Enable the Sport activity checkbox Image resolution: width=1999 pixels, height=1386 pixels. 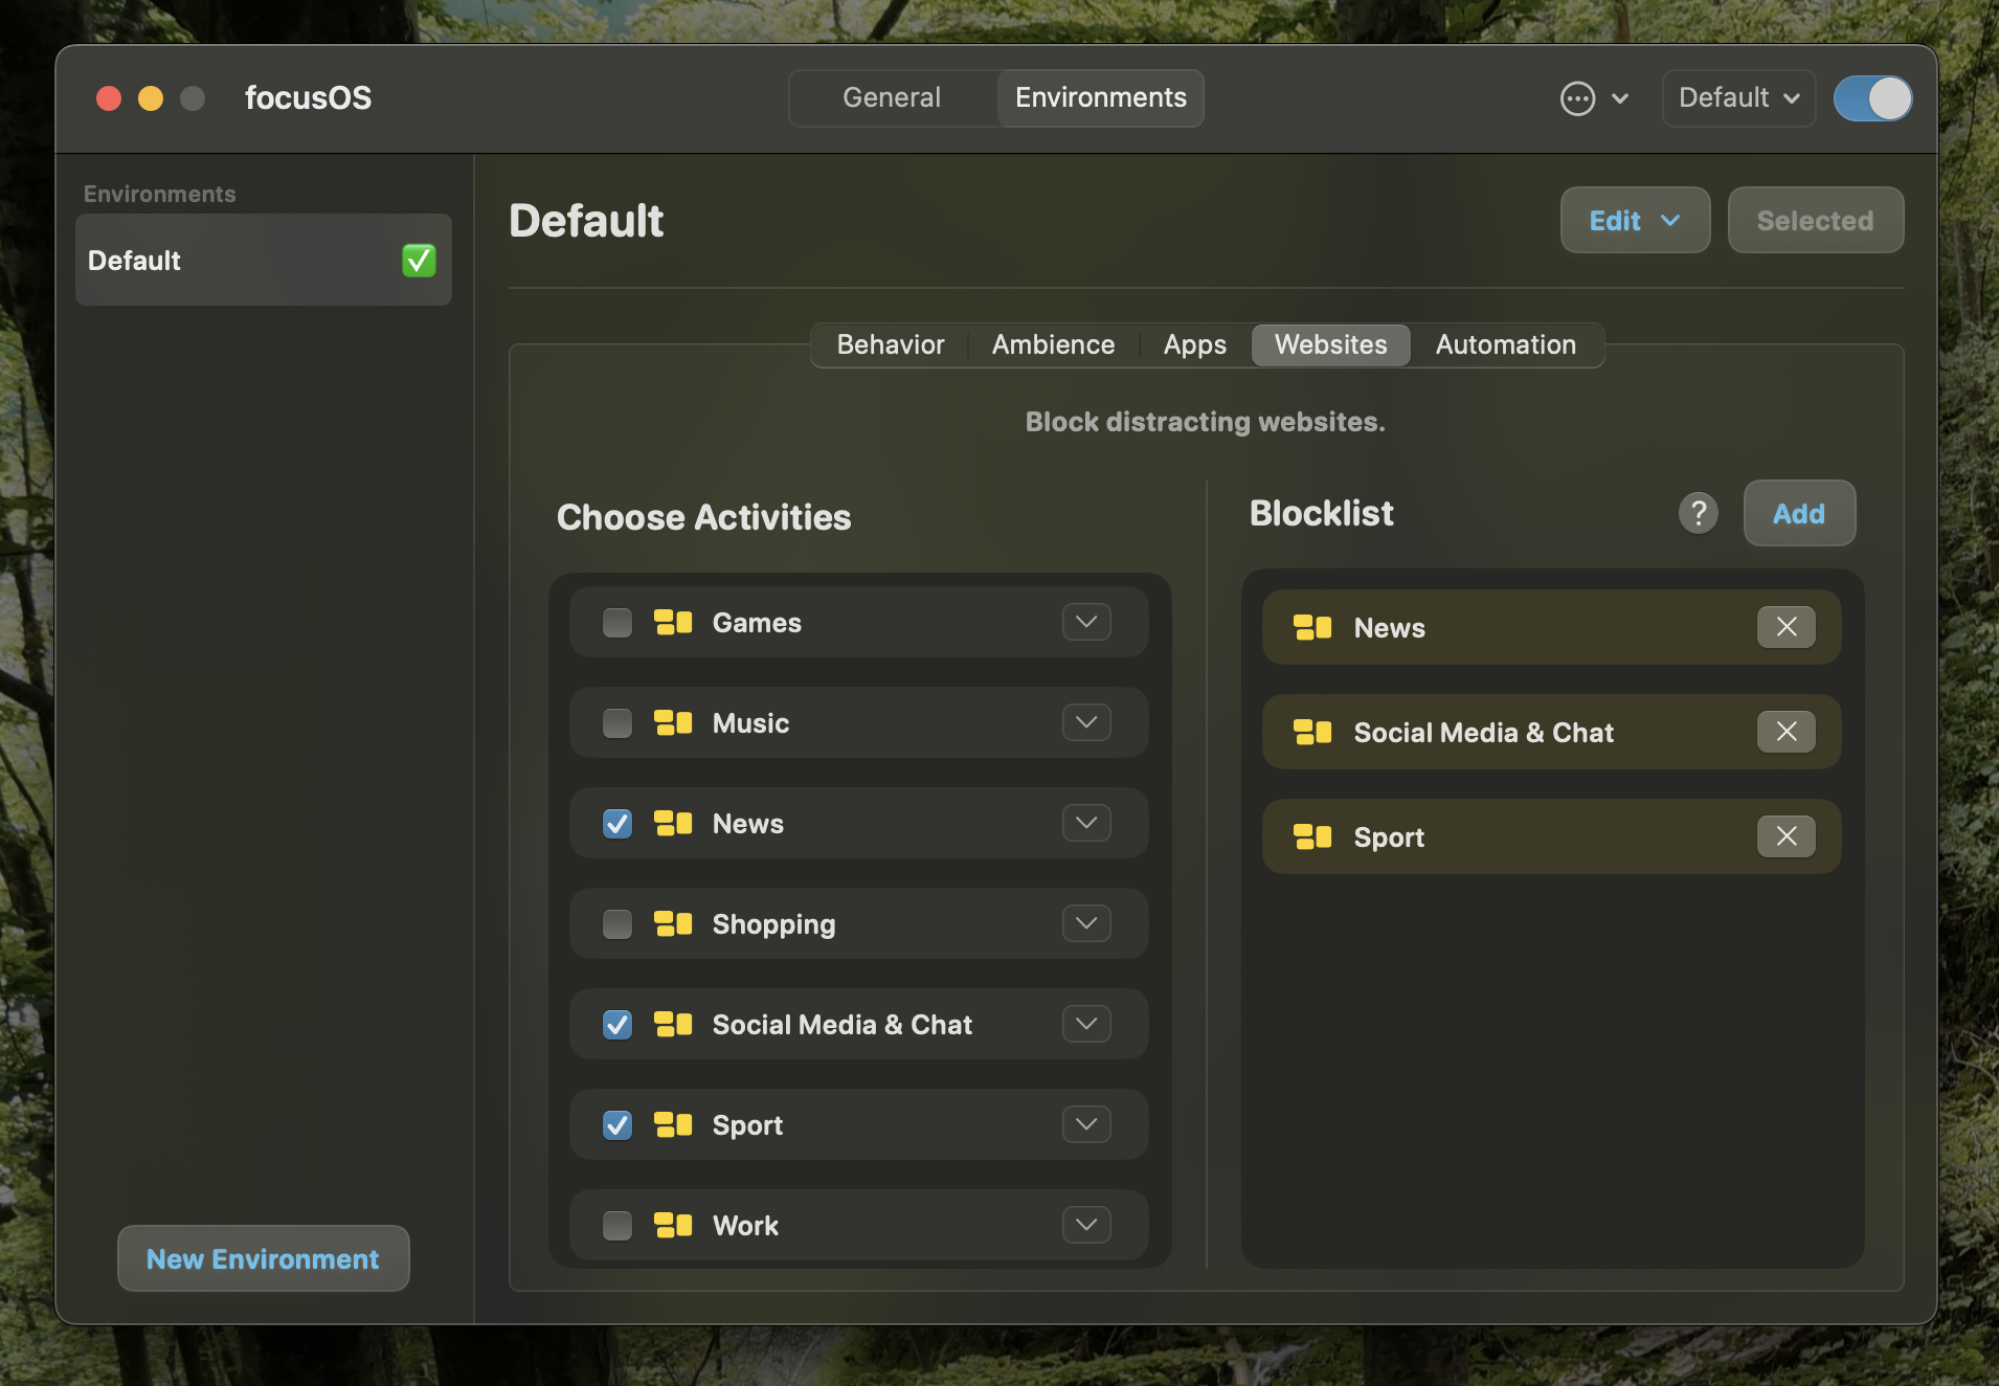tap(617, 1125)
